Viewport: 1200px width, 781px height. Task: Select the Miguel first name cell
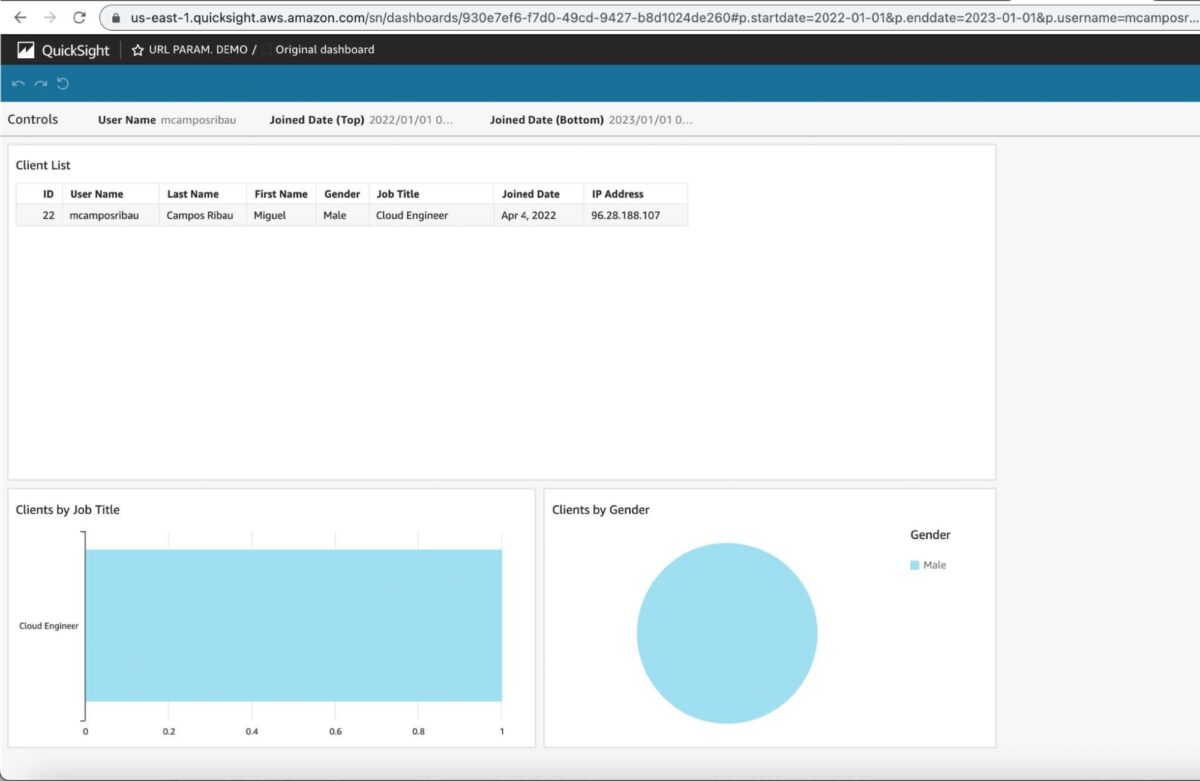pos(281,215)
